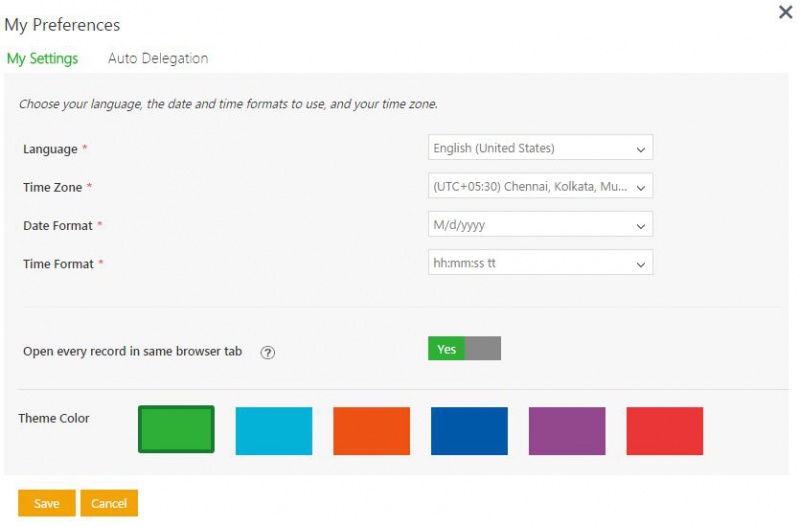Viewport: 800px width, 527px height.
Task: Select the My Settings tab
Action: point(42,58)
